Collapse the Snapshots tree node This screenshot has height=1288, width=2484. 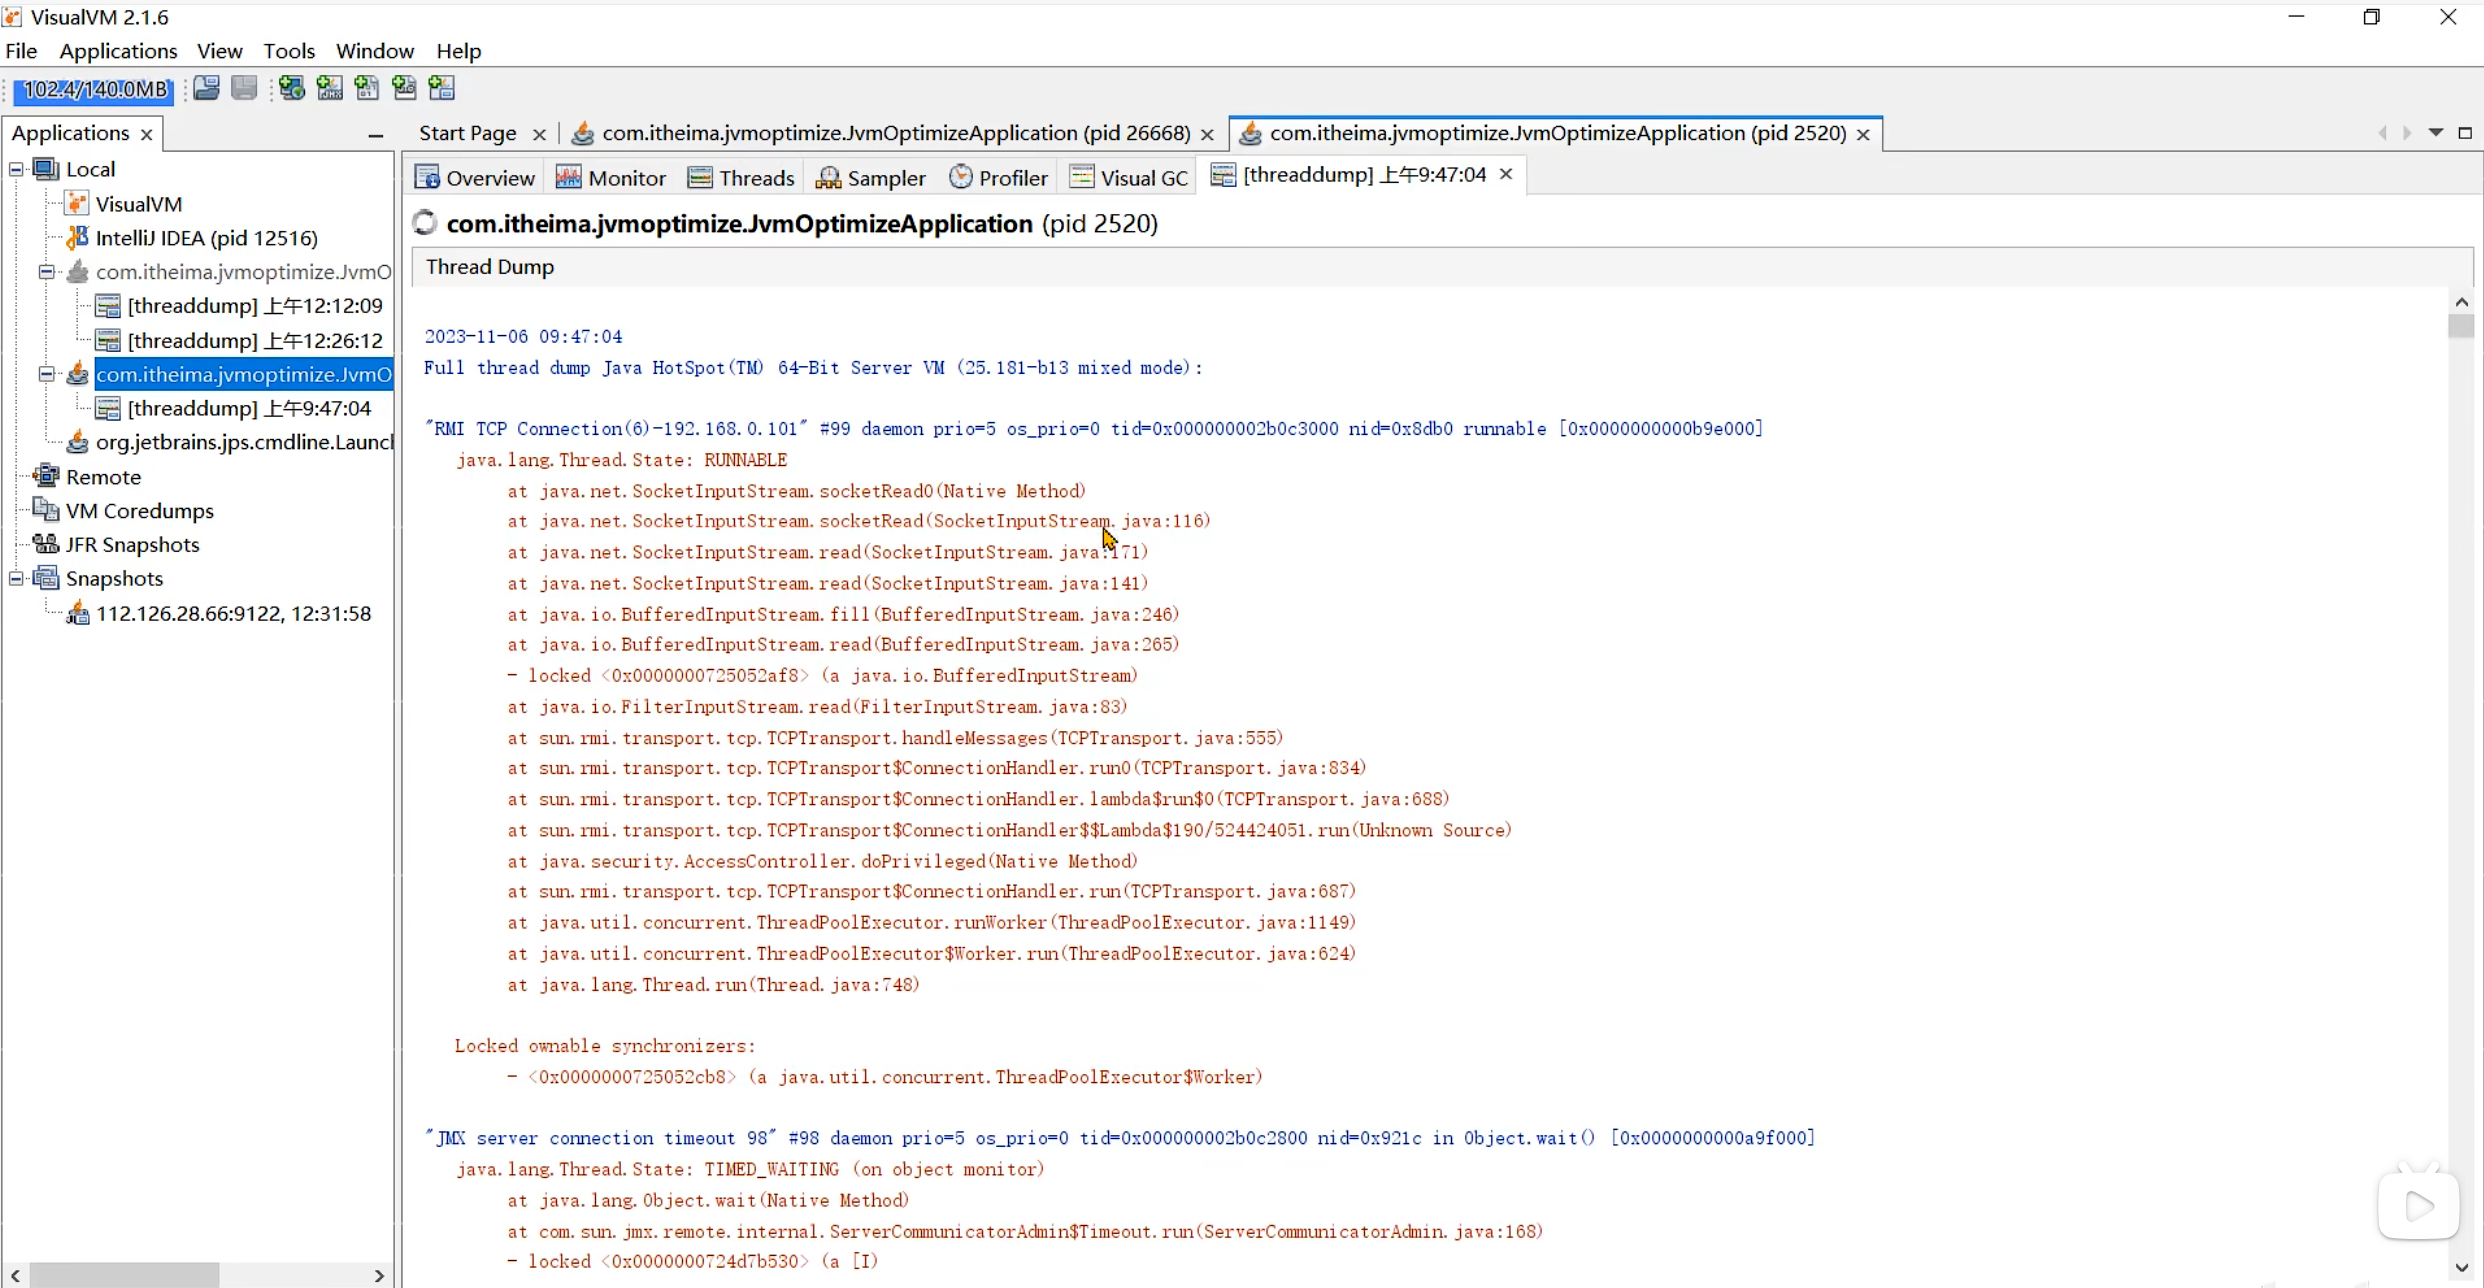pyautogui.click(x=16, y=578)
